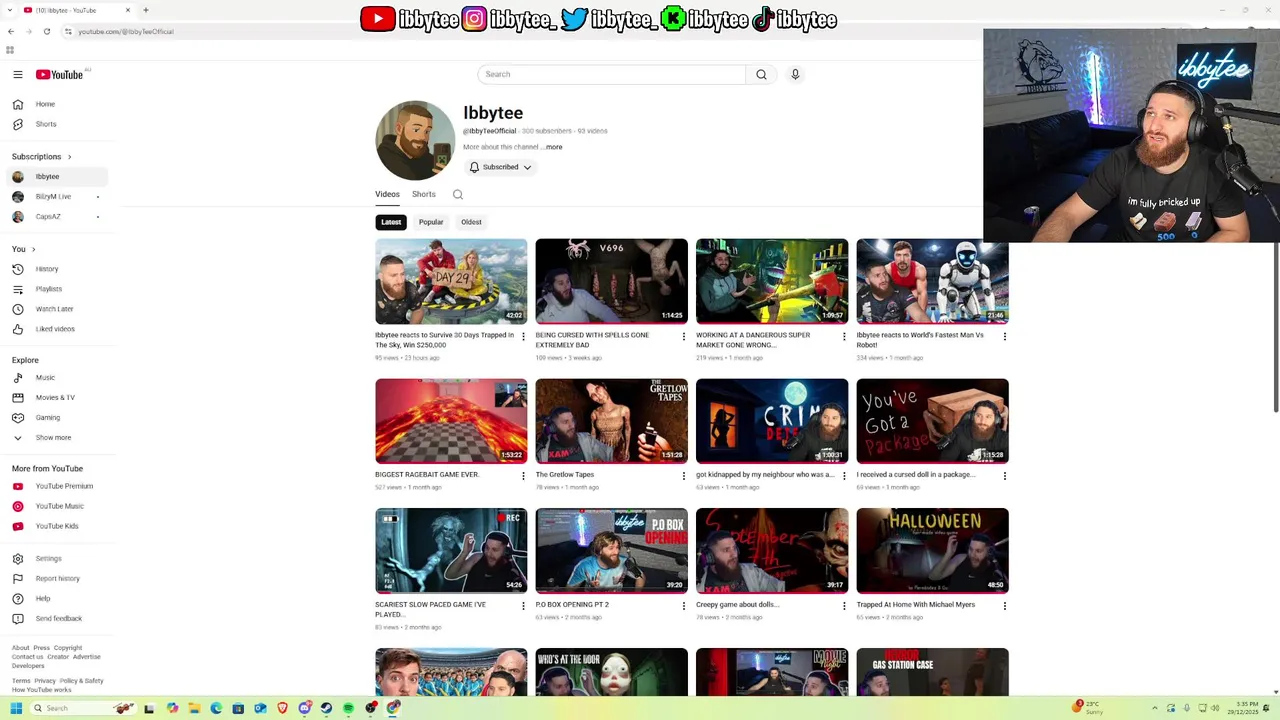Open the Day 29 Survive 30 Days thumbnail

(x=451, y=281)
